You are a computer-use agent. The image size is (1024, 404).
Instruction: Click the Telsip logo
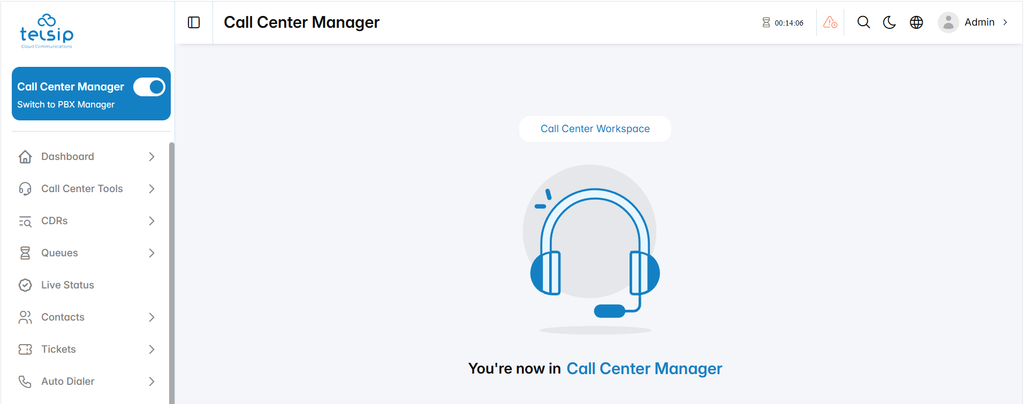46,31
